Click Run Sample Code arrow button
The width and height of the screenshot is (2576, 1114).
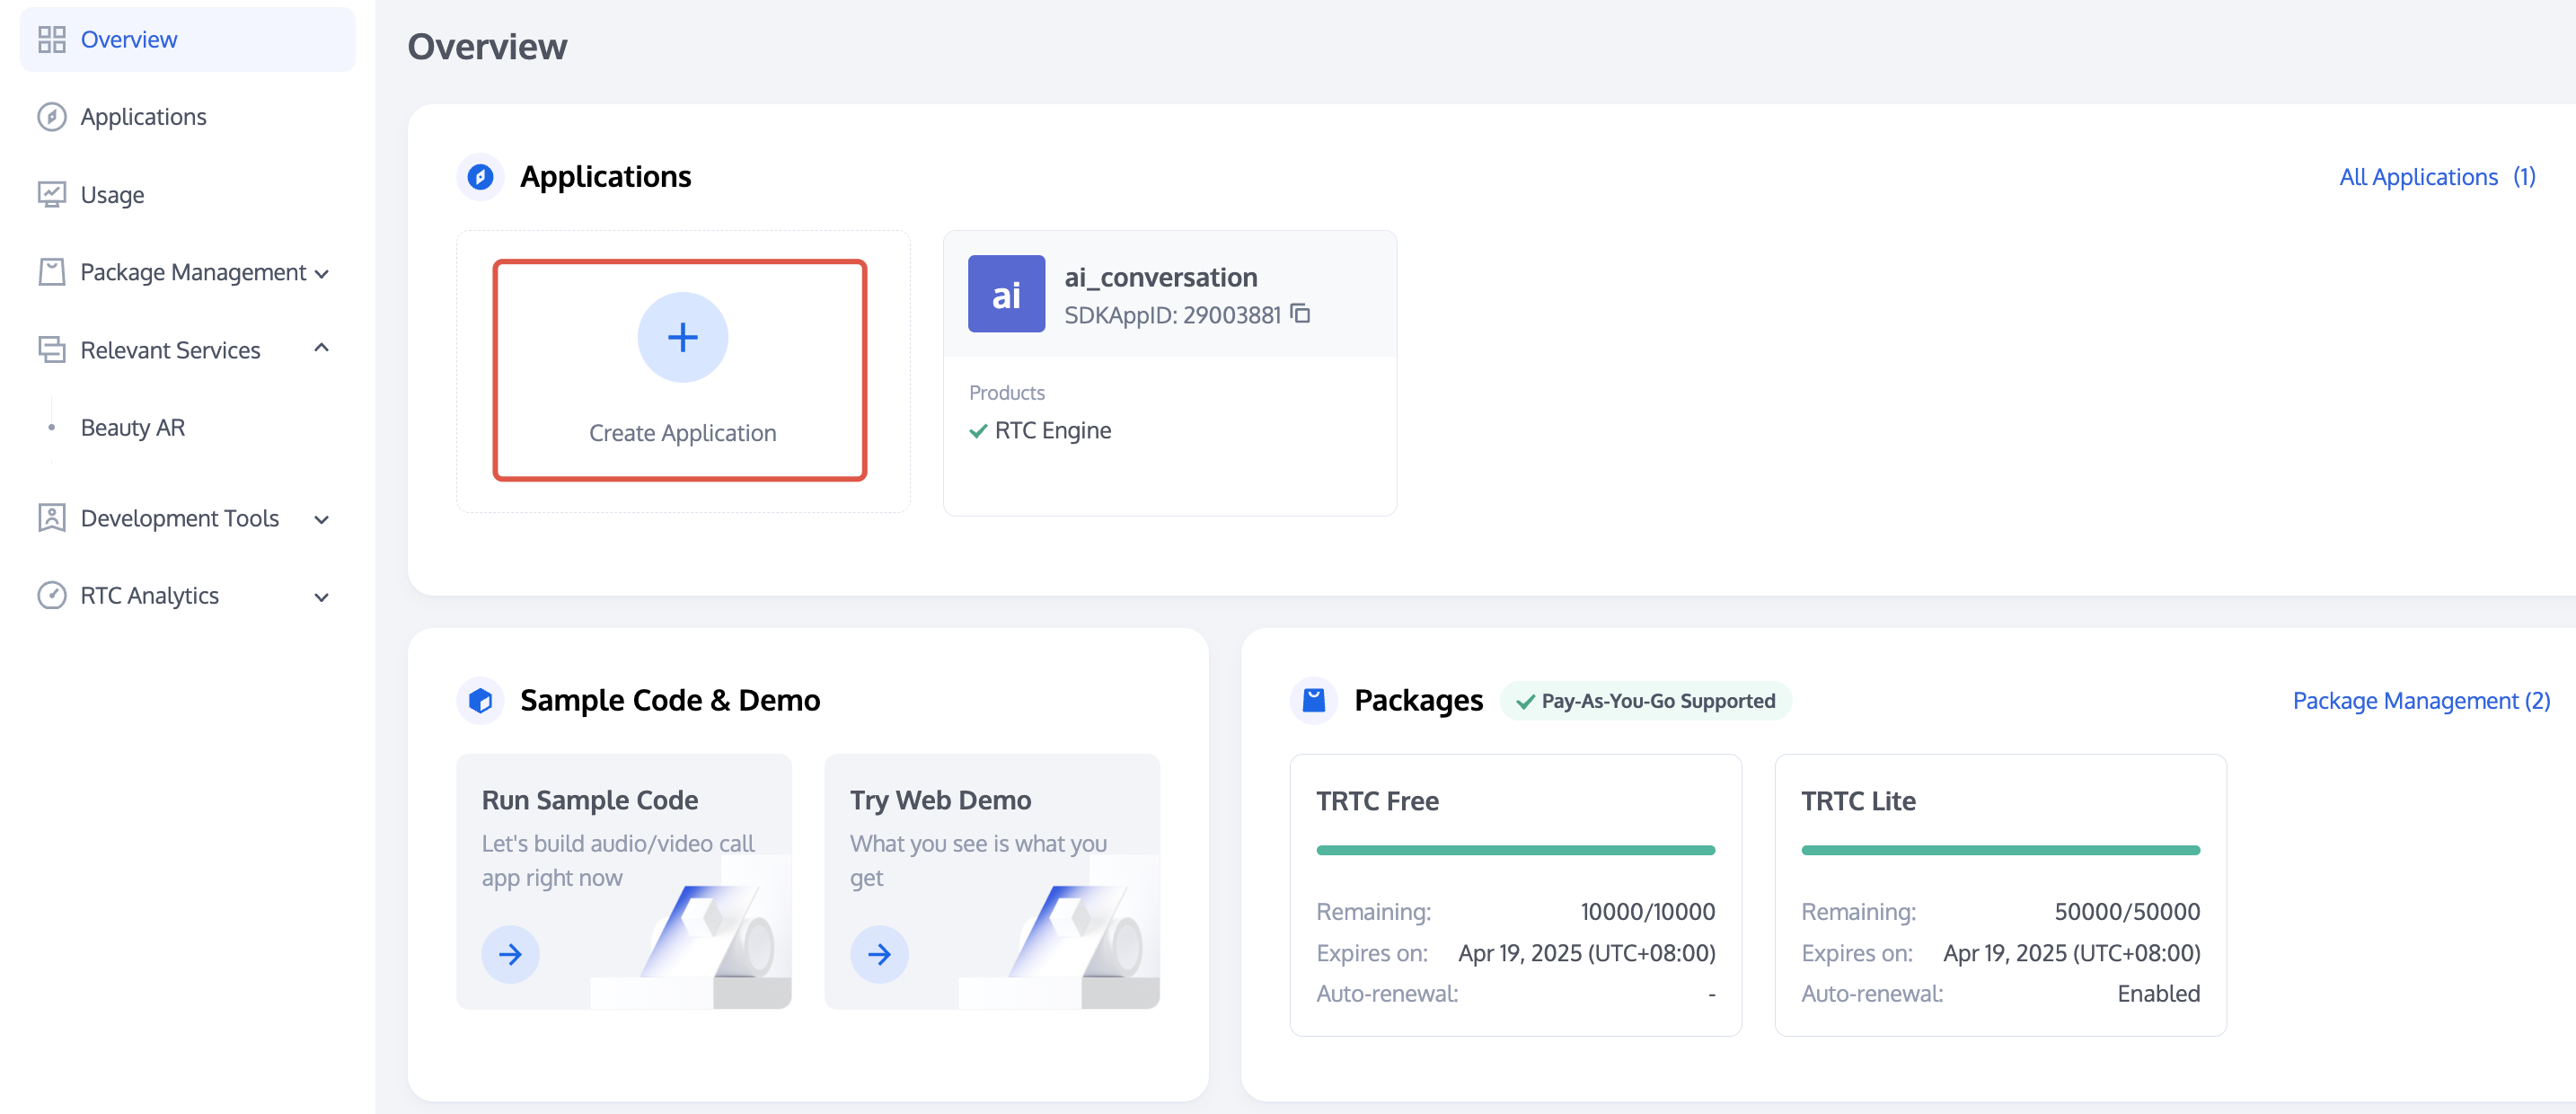510,954
